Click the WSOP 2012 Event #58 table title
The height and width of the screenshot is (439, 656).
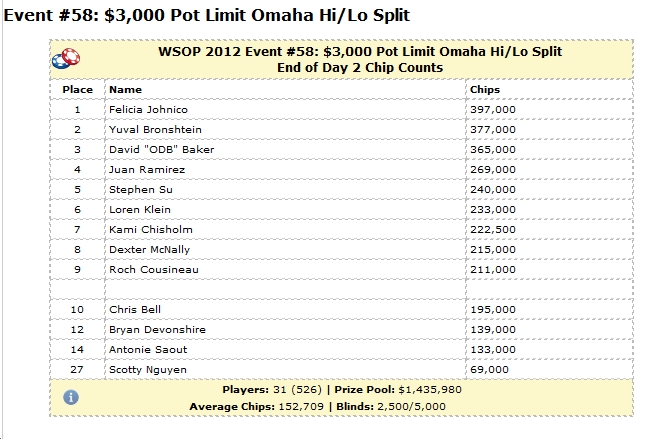pyautogui.click(x=360, y=59)
